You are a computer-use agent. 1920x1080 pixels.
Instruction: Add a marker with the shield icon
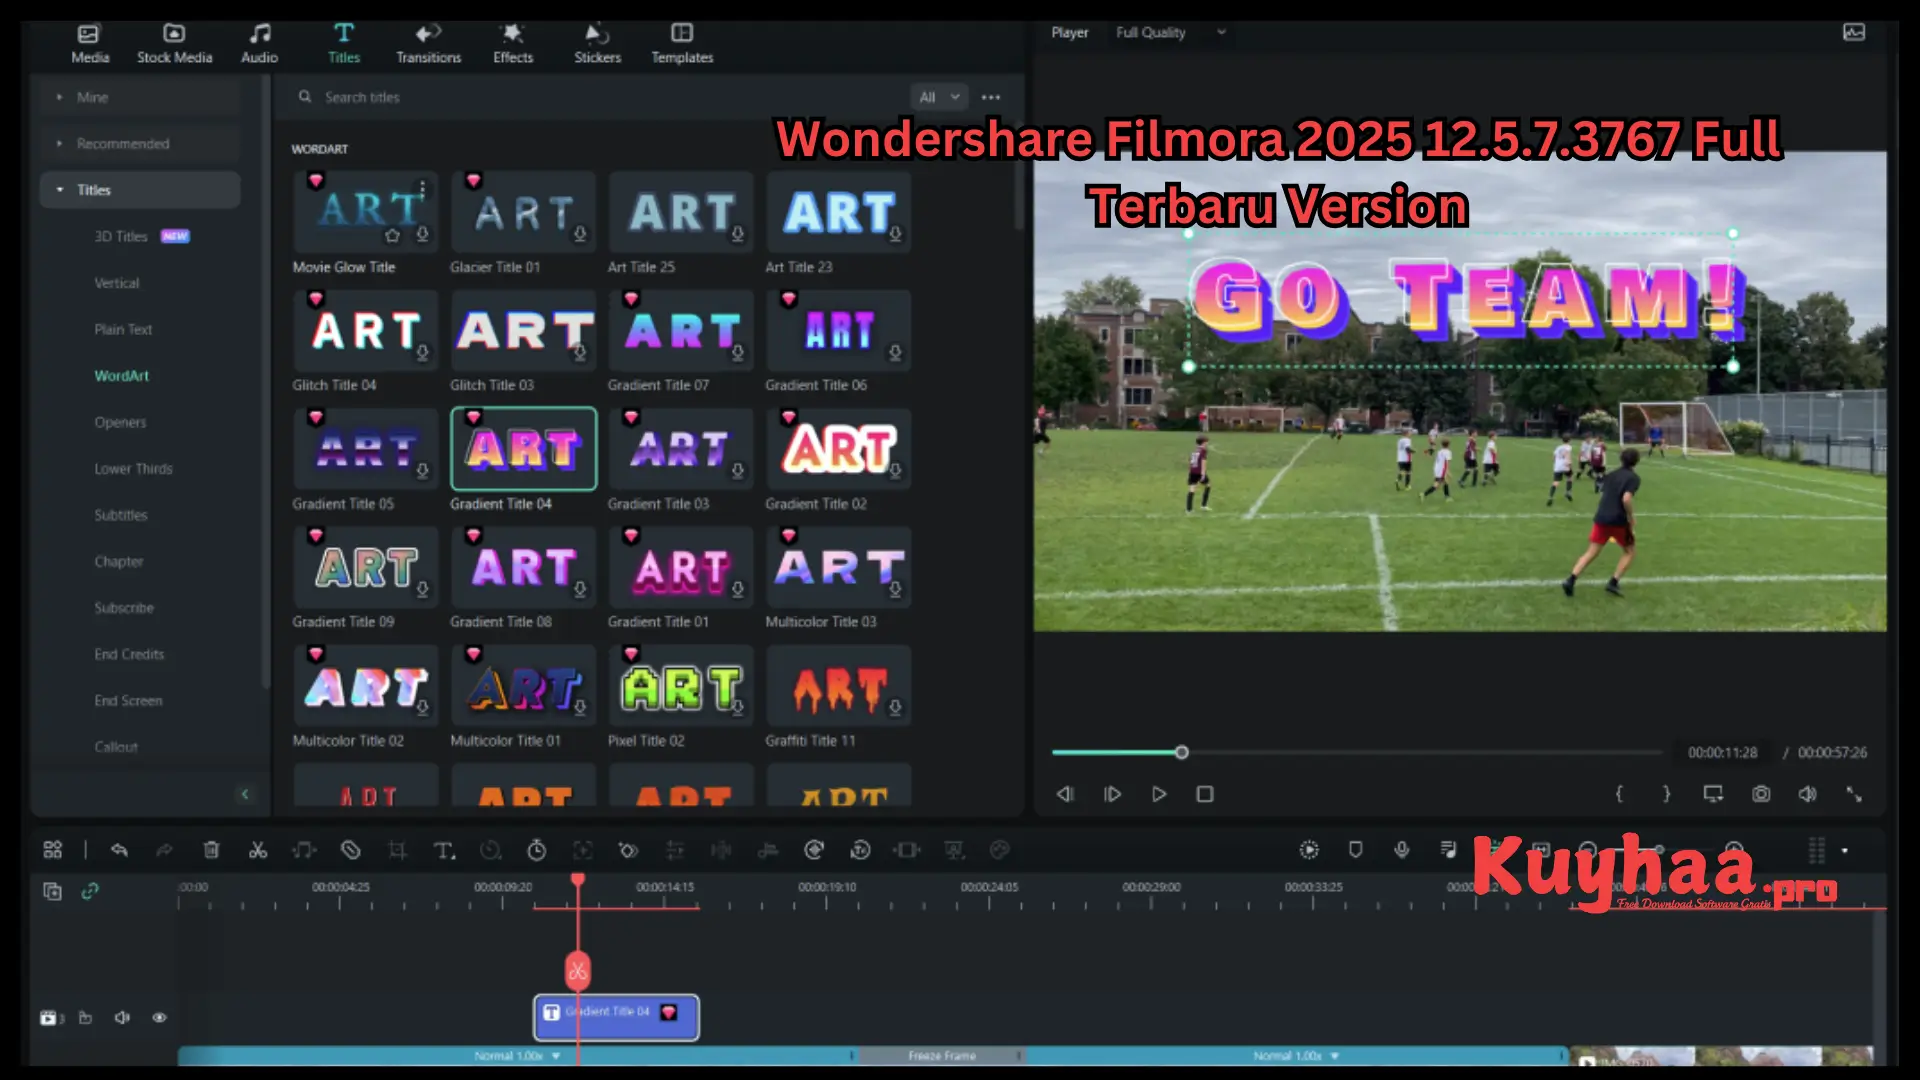1355,850
